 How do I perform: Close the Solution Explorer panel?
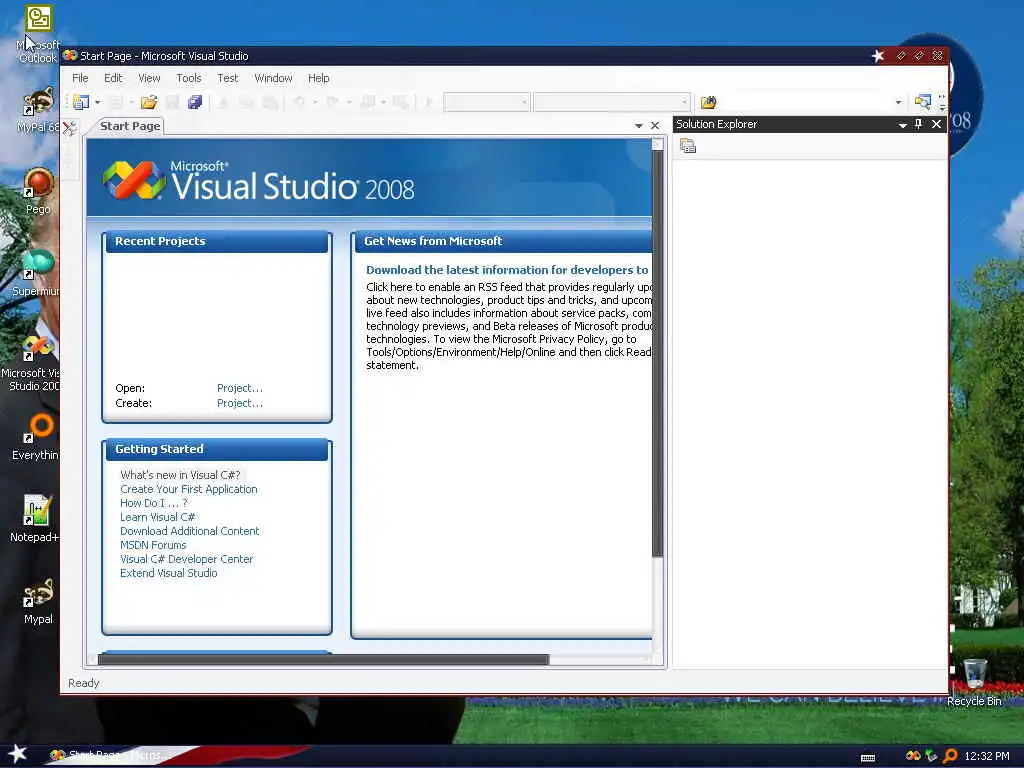(x=936, y=124)
